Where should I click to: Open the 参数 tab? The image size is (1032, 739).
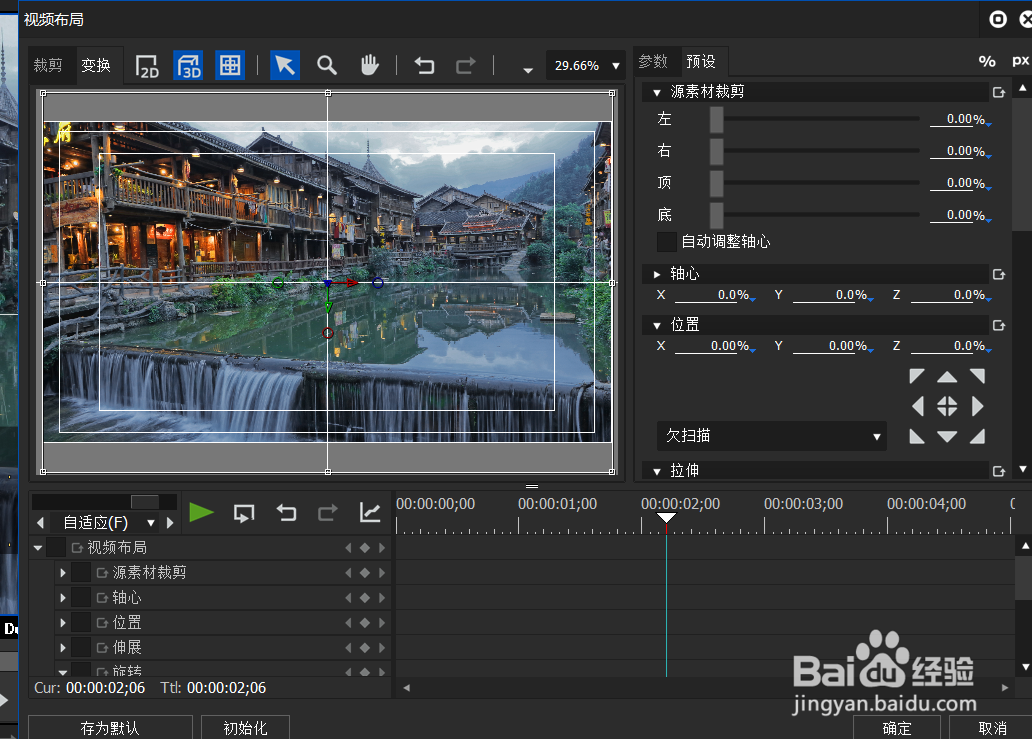653,62
